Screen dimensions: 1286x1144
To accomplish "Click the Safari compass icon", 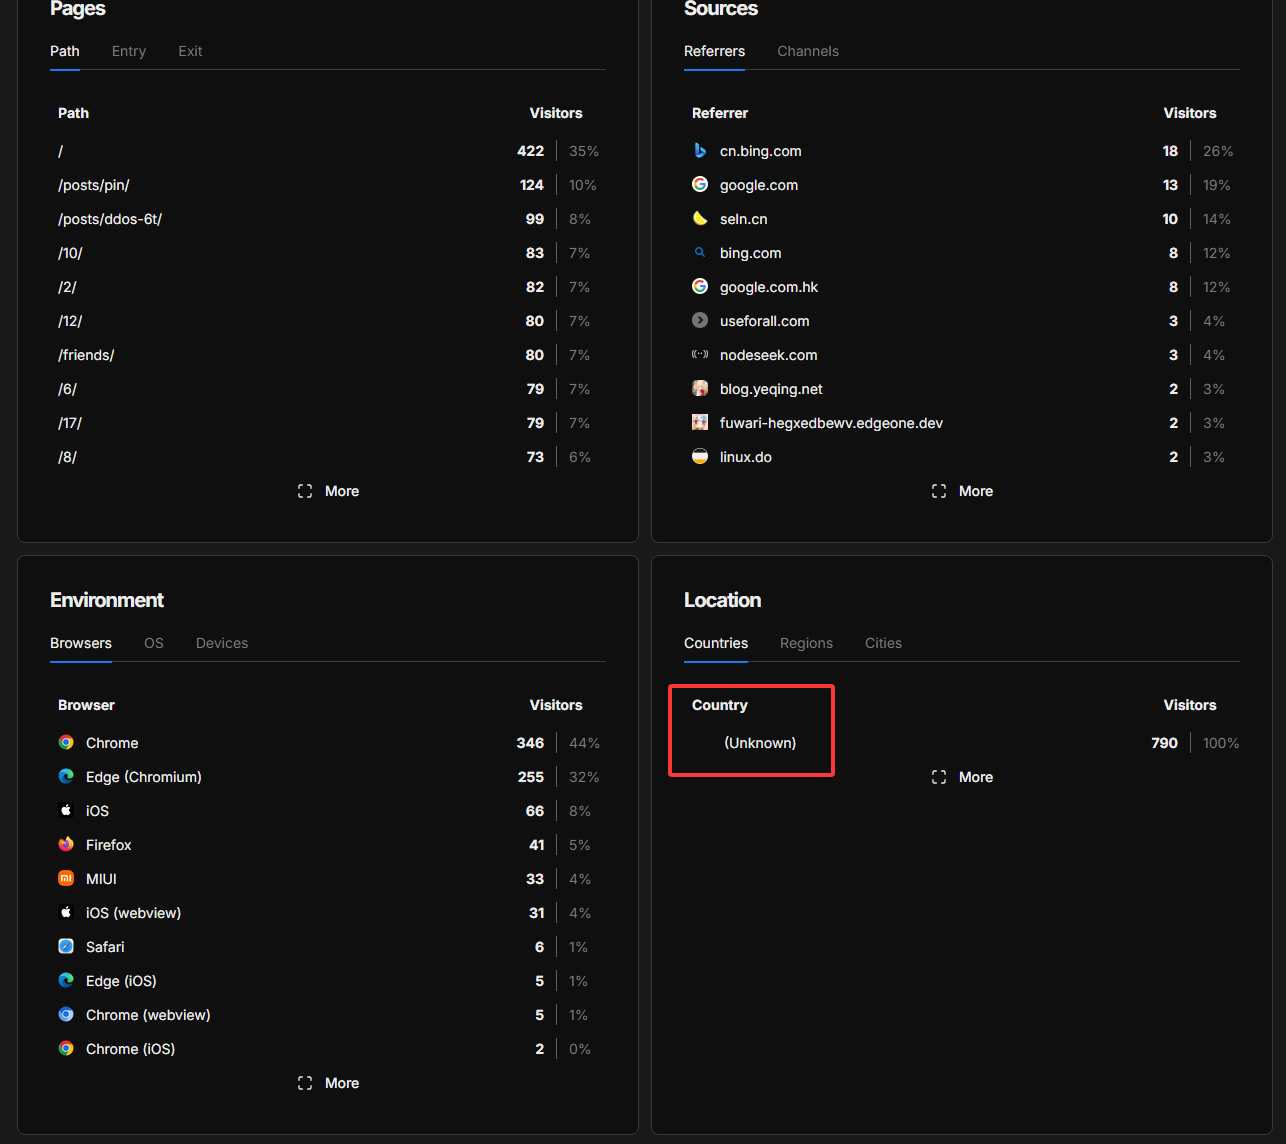I will coord(66,947).
